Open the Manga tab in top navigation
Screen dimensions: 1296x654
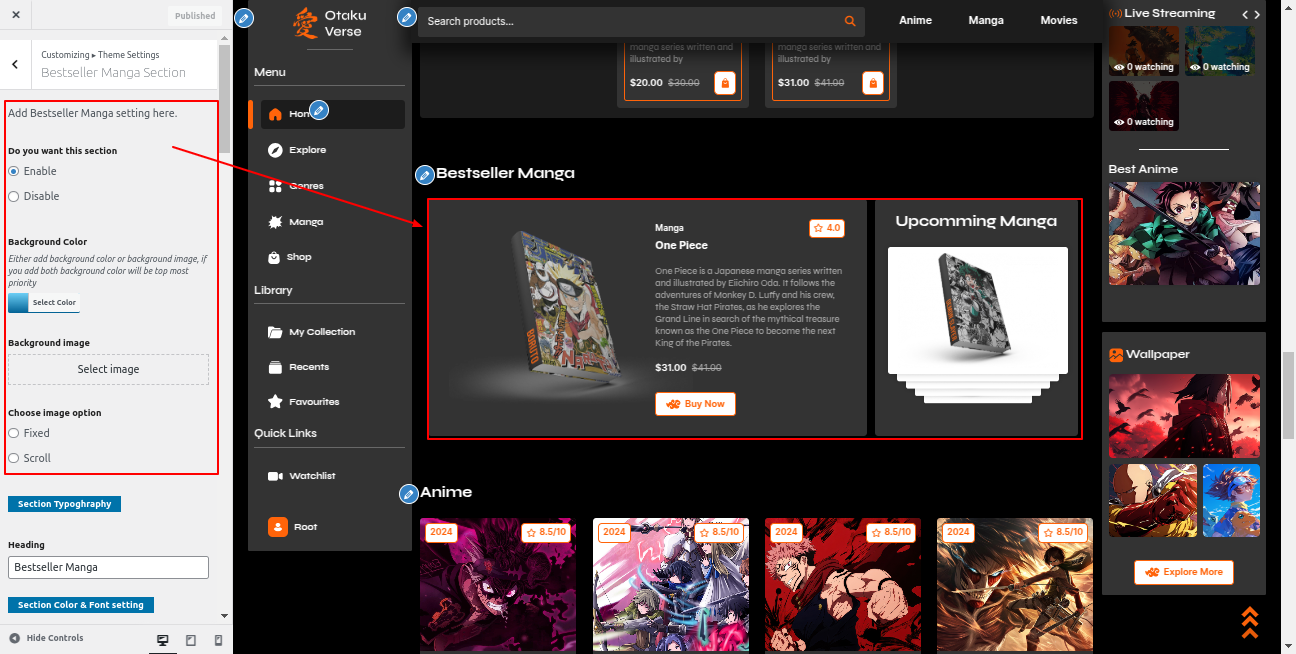[985, 20]
